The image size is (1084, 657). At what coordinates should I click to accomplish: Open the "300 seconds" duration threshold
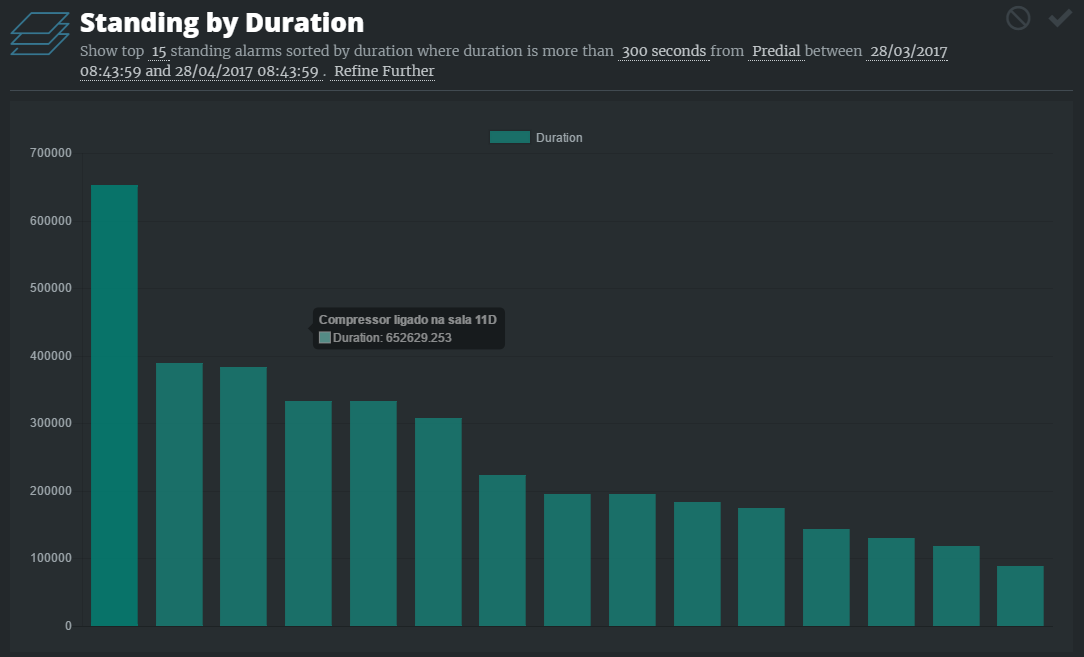click(x=663, y=51)
